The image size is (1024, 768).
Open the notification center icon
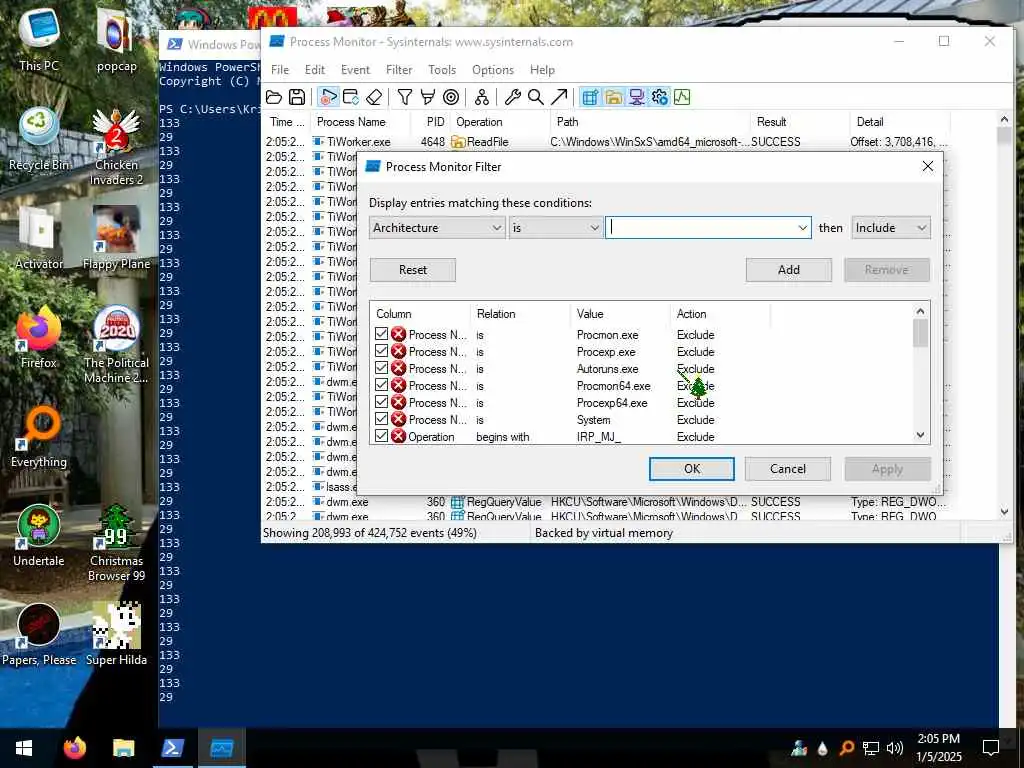click(x=991, y=748)
